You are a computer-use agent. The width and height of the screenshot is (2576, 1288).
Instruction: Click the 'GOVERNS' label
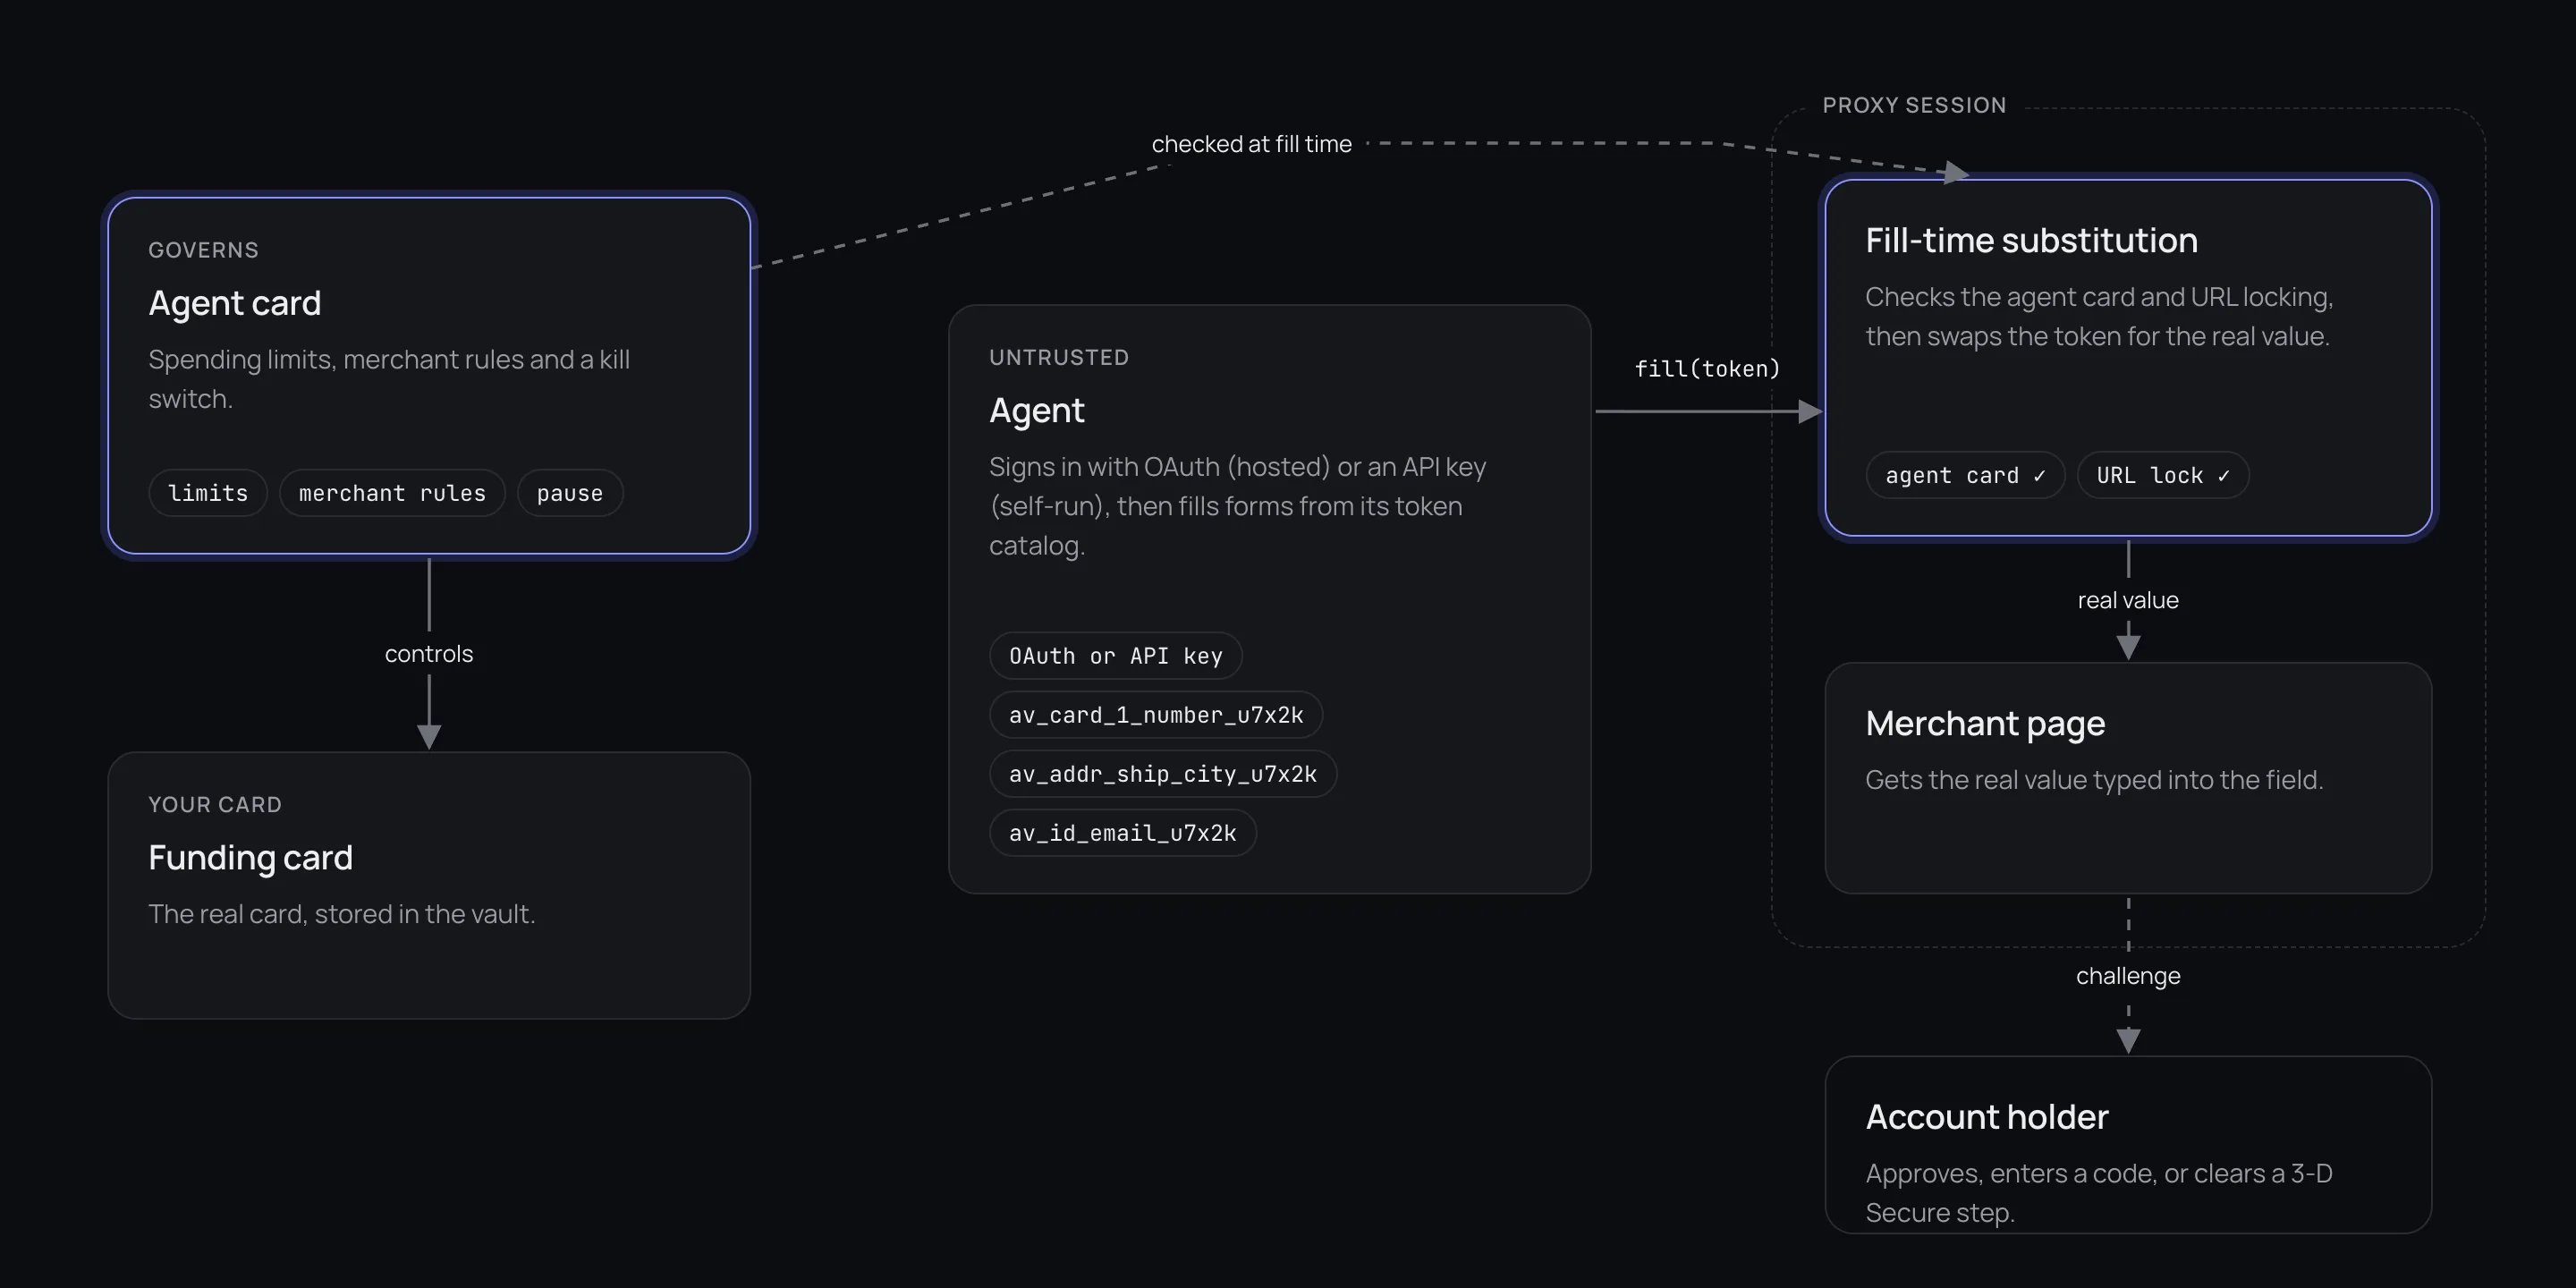point(204,250)
